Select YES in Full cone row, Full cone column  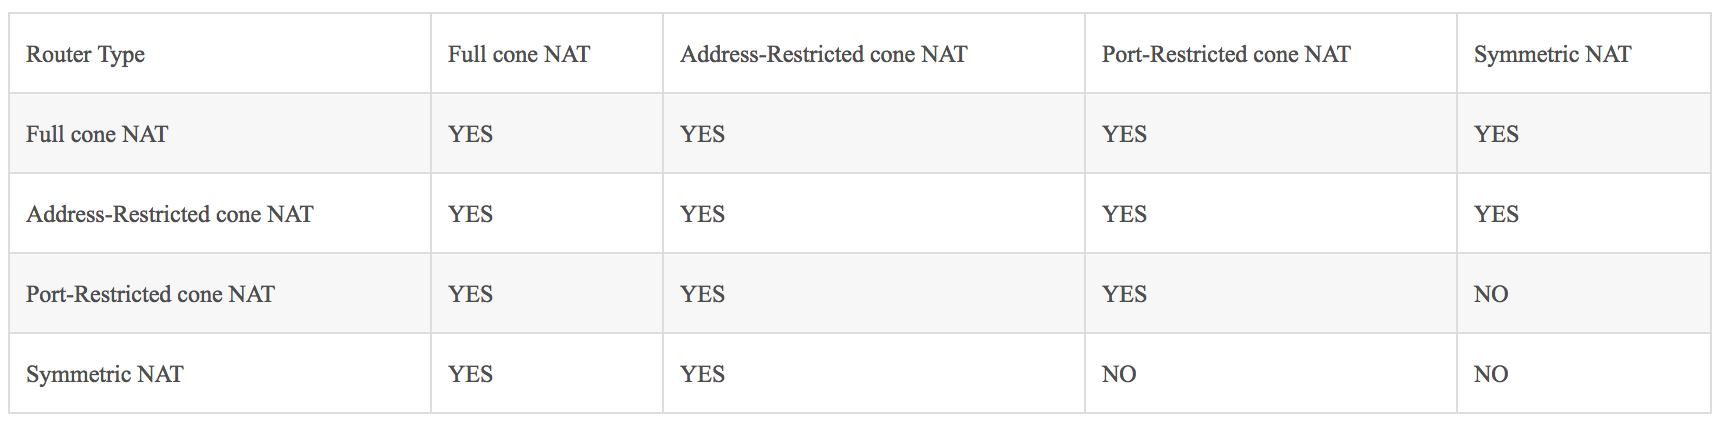click(470, 134)
